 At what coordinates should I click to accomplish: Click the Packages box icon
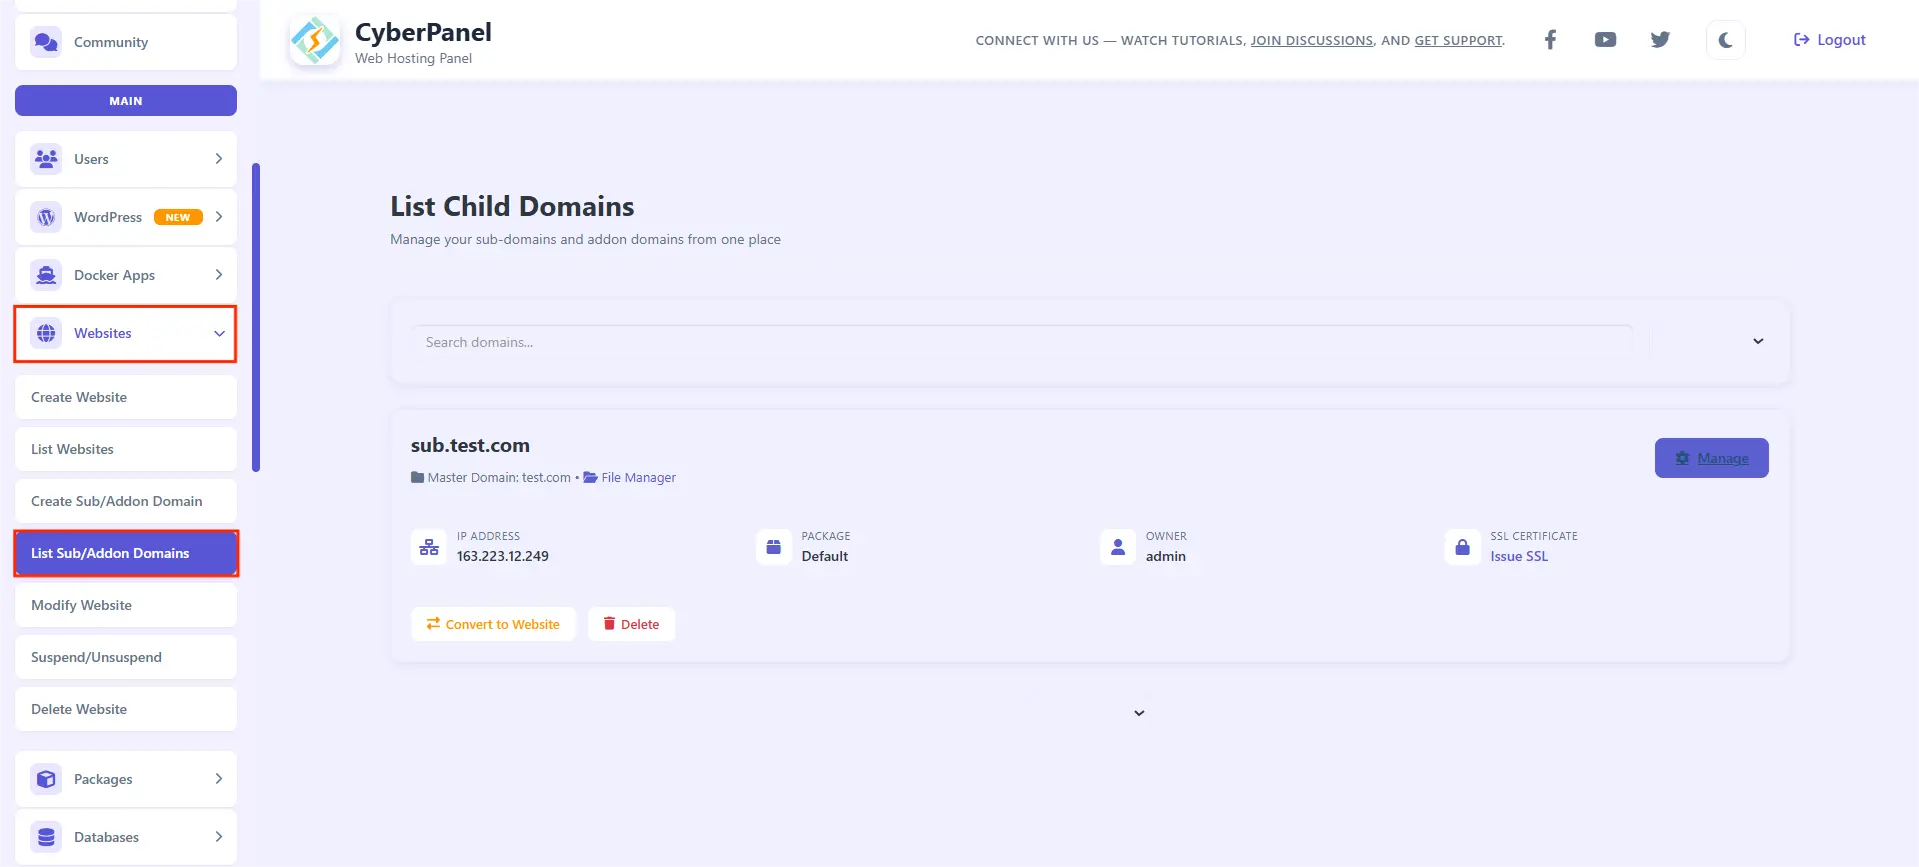tap(46, 779)
